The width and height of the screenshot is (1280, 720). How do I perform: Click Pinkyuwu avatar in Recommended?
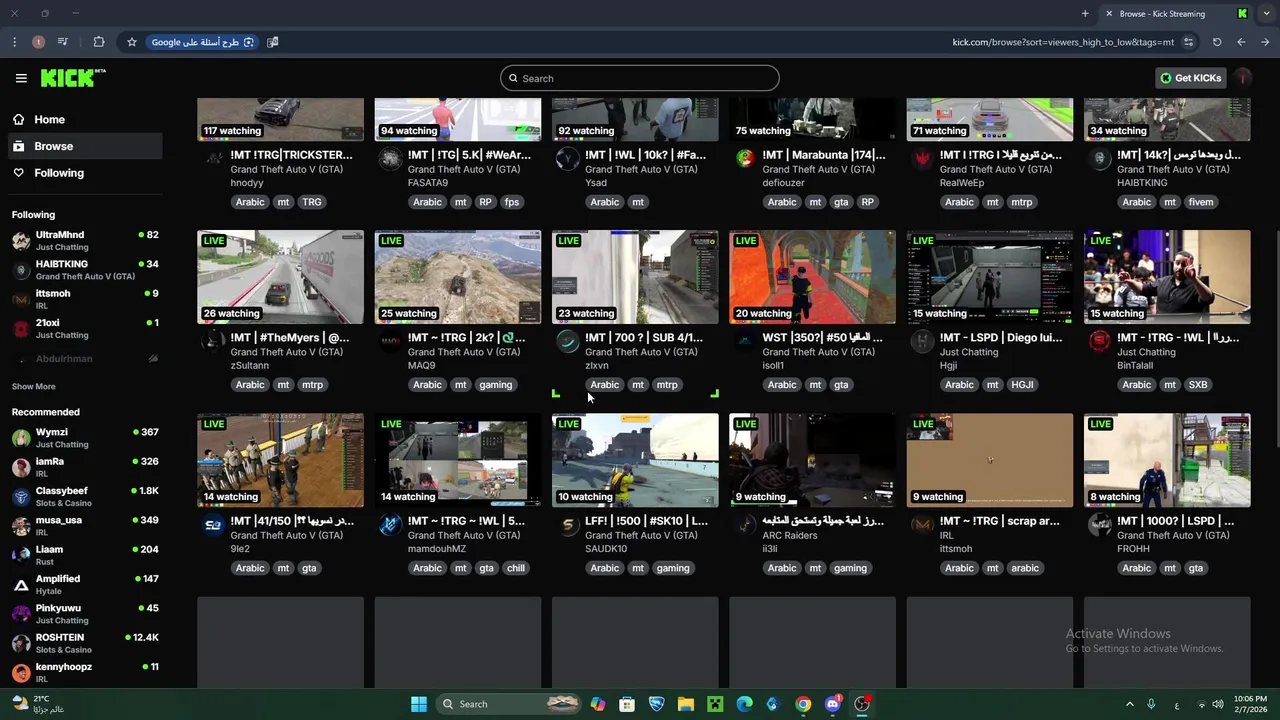(x=21, y=613)
